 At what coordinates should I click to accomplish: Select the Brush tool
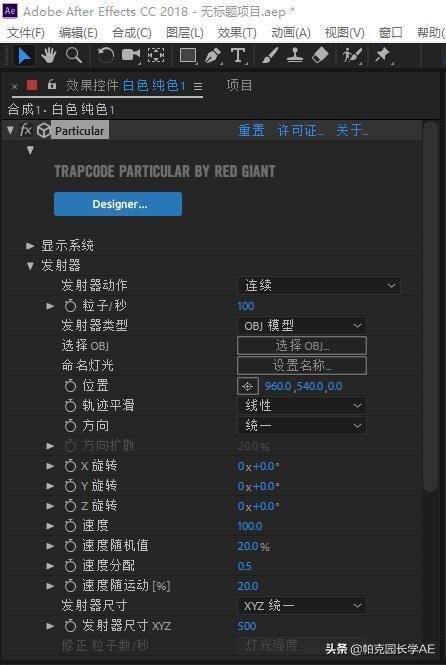270,56
